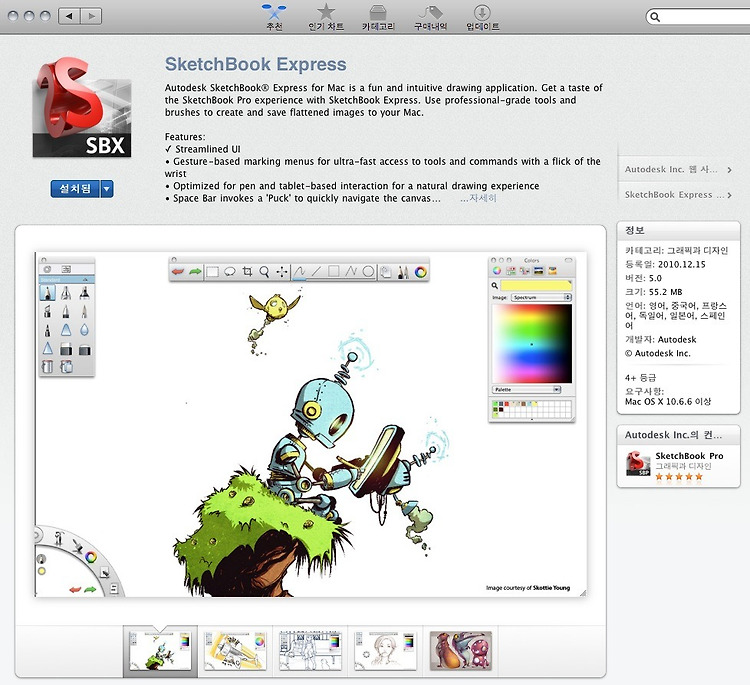Viewport: 750px width, 685px height.
Task: Click the App Store search field
Action: point(698,17)
